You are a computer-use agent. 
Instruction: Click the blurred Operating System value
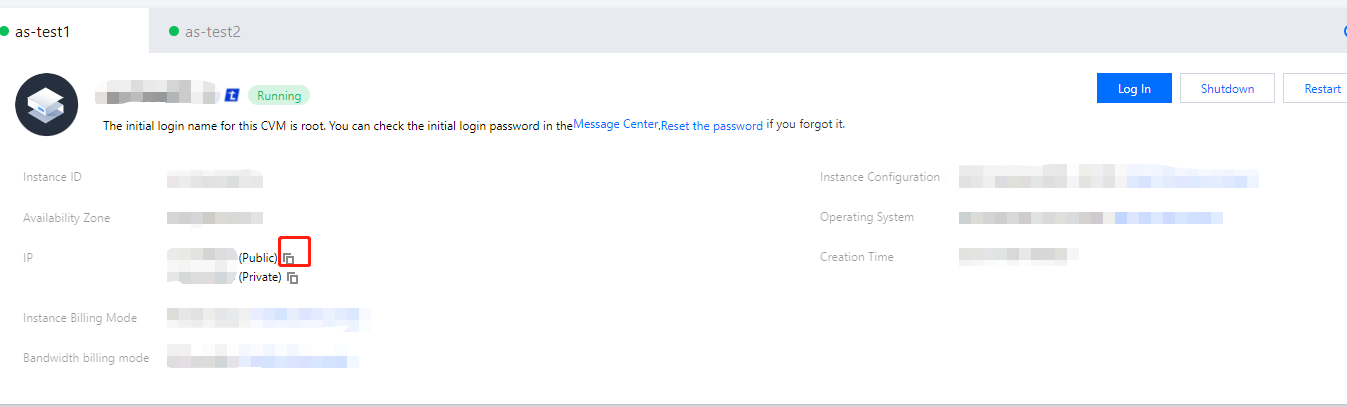[1090, 218]
